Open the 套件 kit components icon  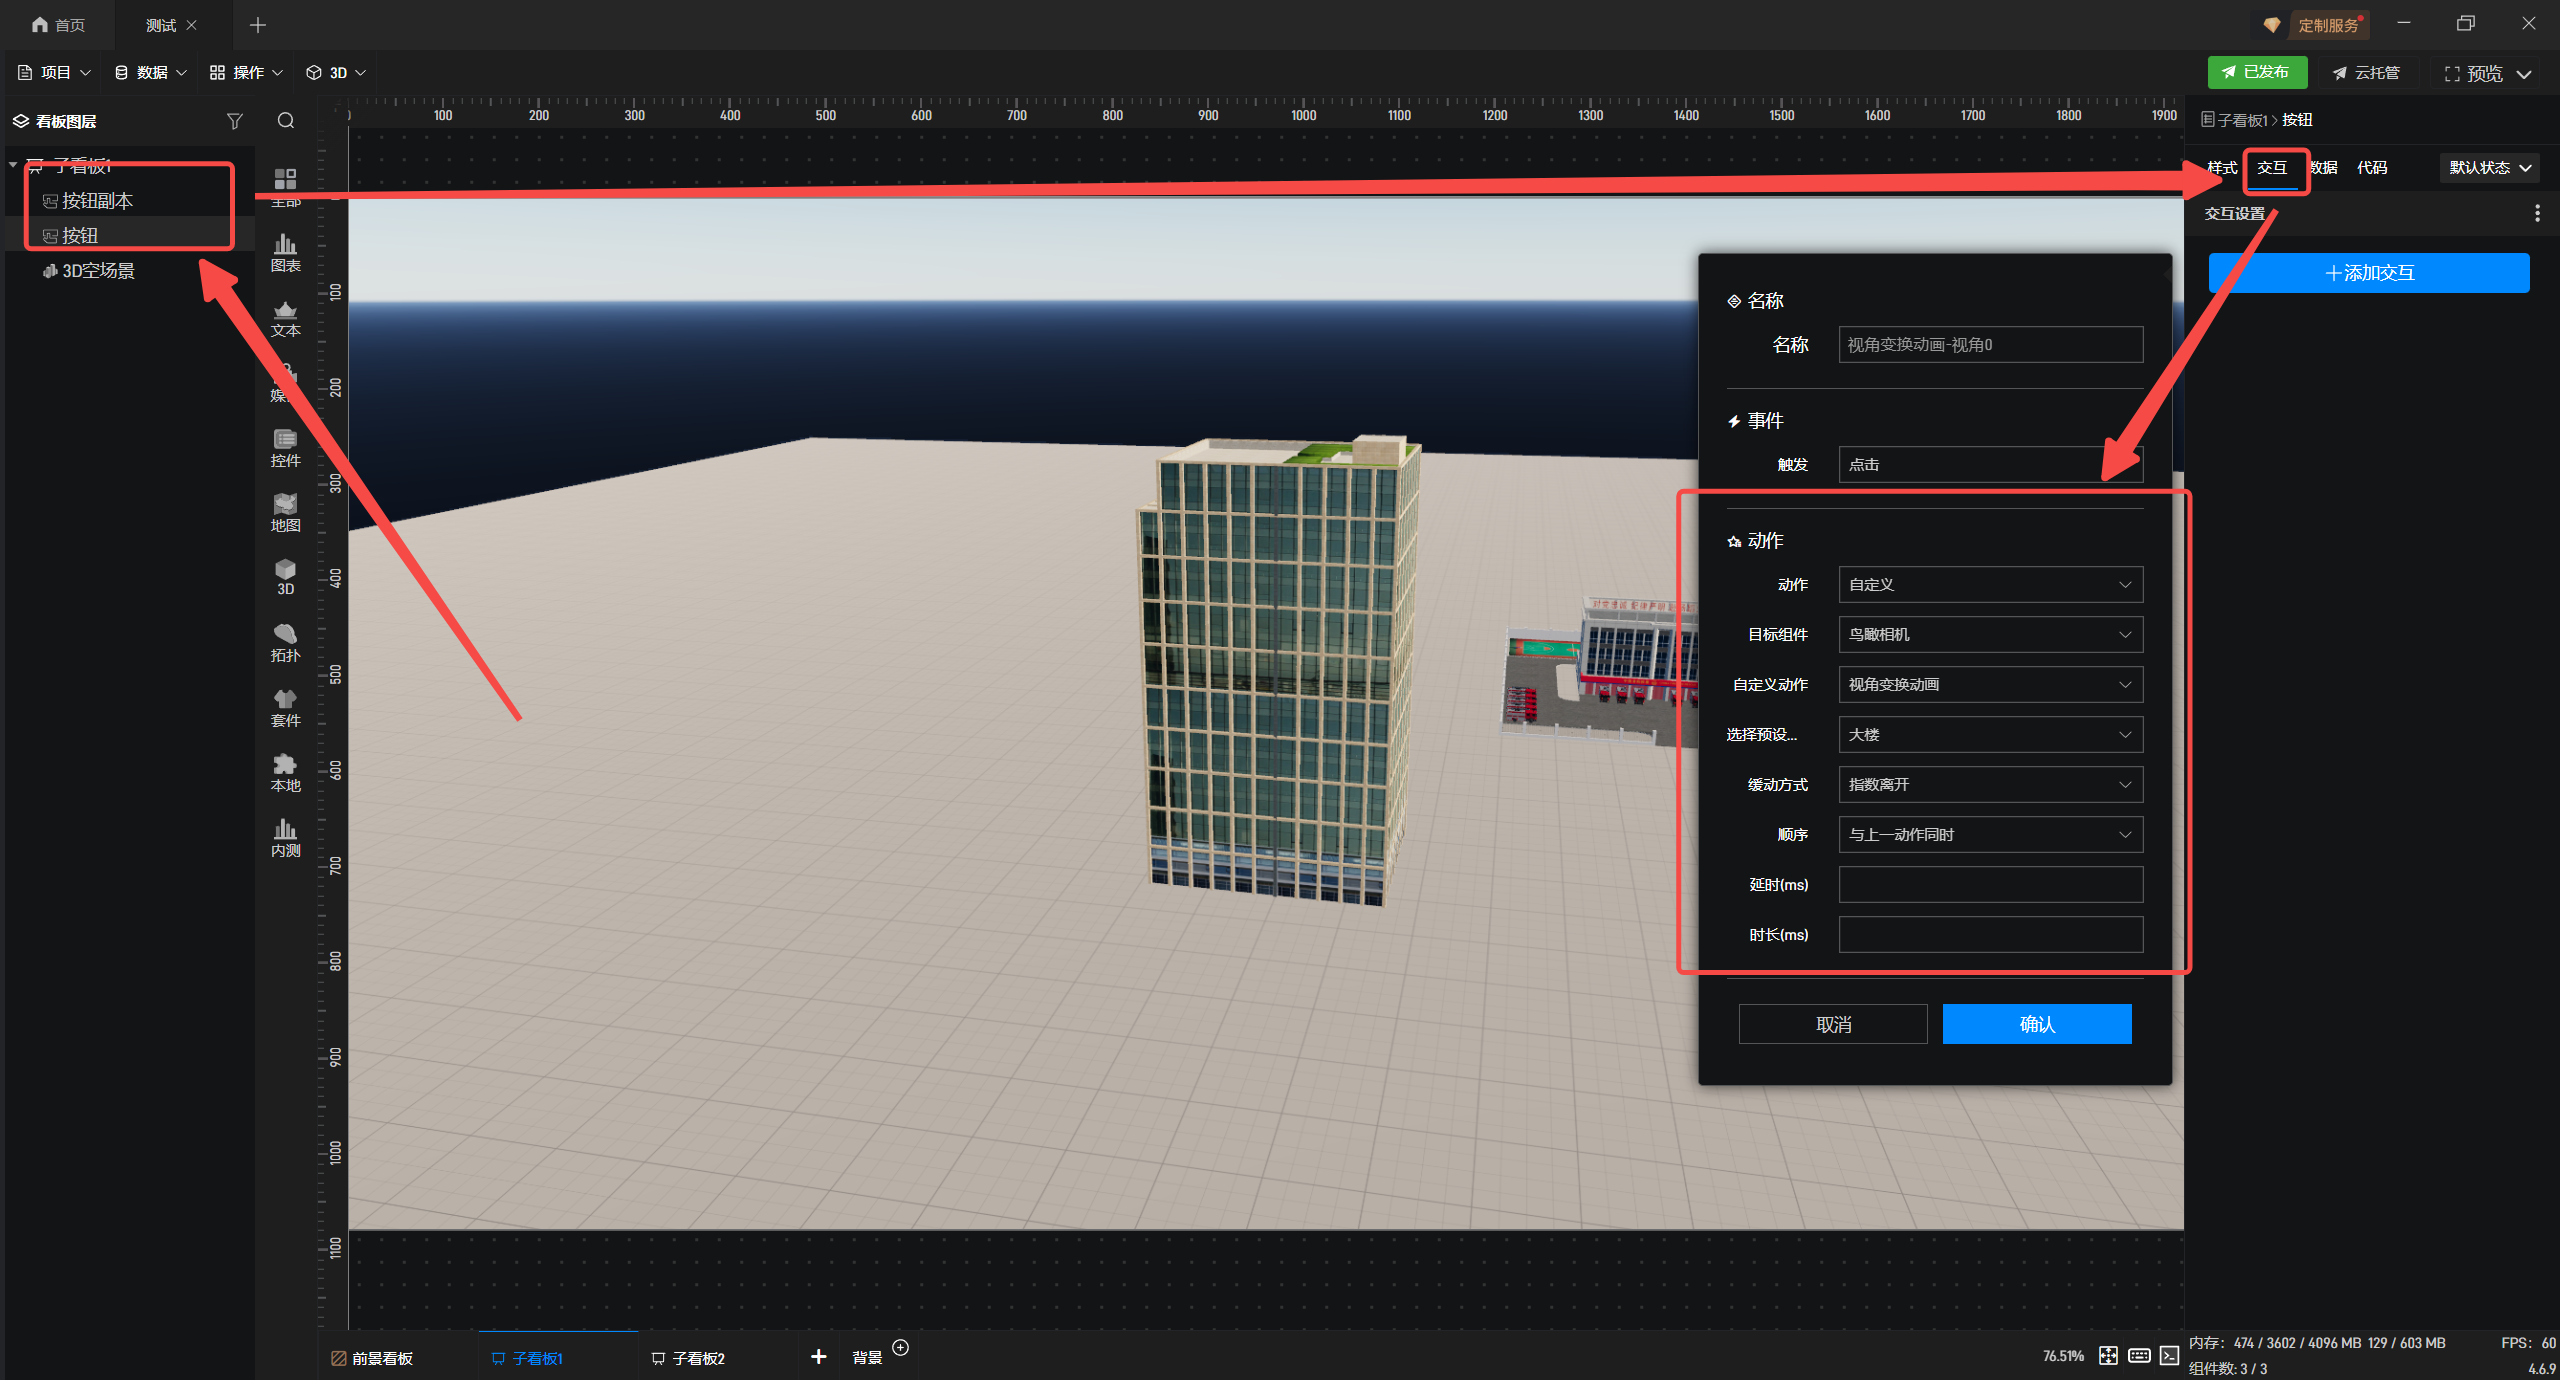(285, 707)
